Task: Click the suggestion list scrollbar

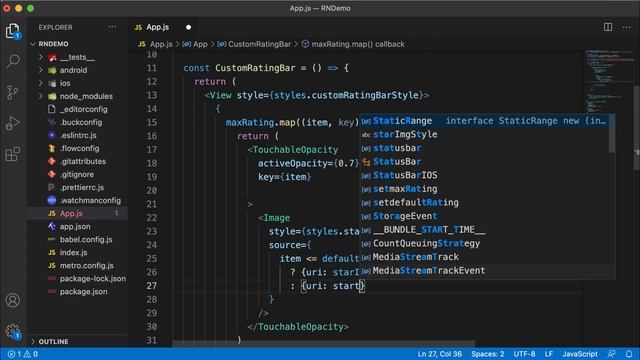Action: point(612,134)
